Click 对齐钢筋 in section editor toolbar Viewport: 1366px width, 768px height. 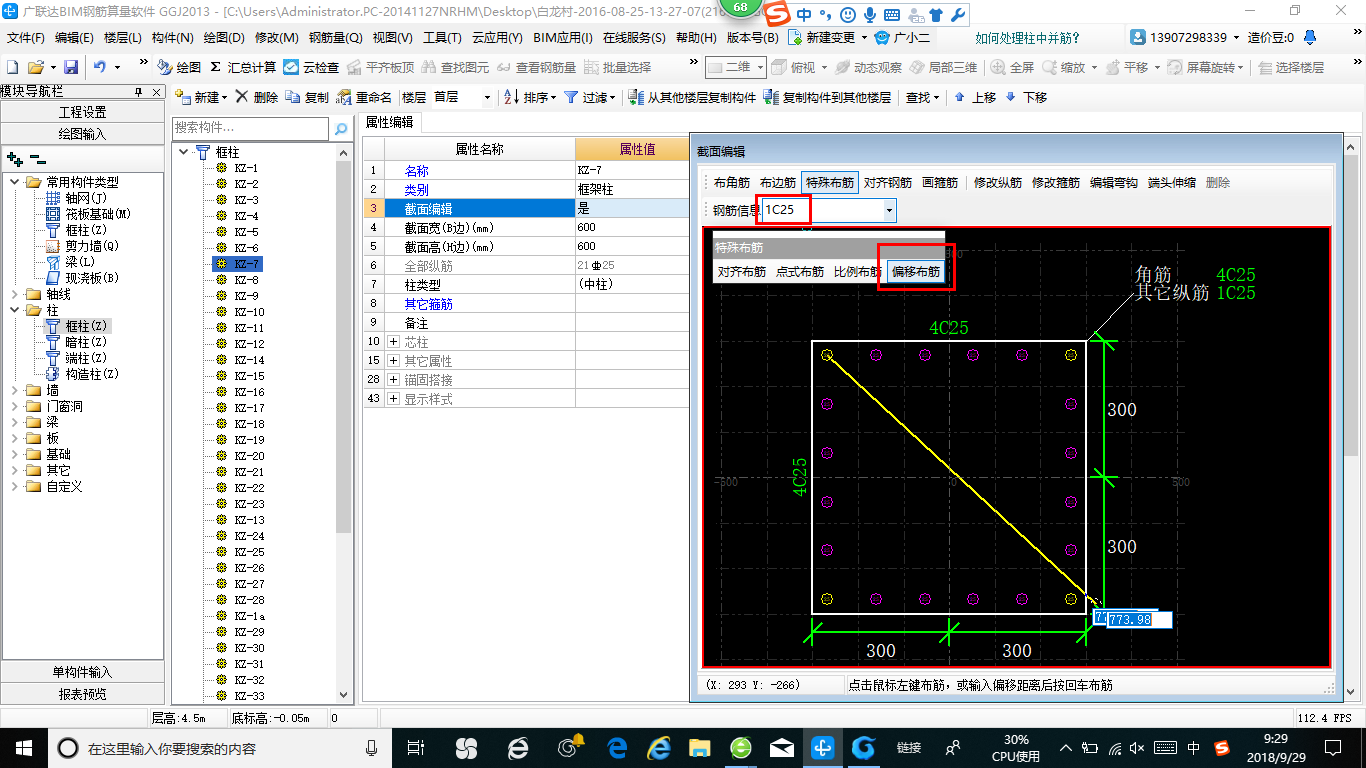(888, 183)
